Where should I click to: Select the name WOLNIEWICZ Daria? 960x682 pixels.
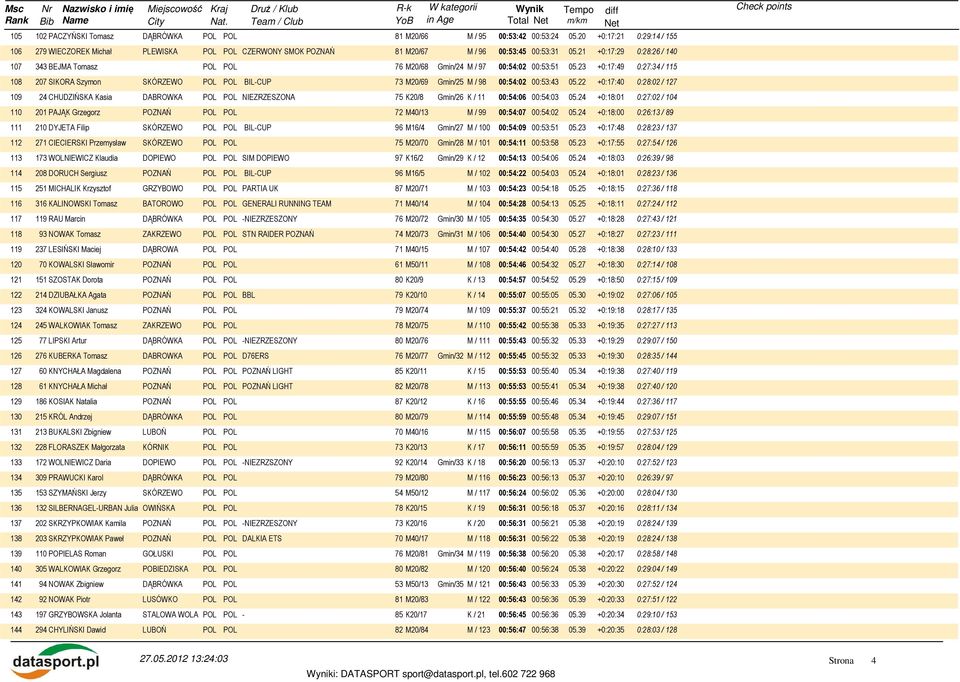80,463
